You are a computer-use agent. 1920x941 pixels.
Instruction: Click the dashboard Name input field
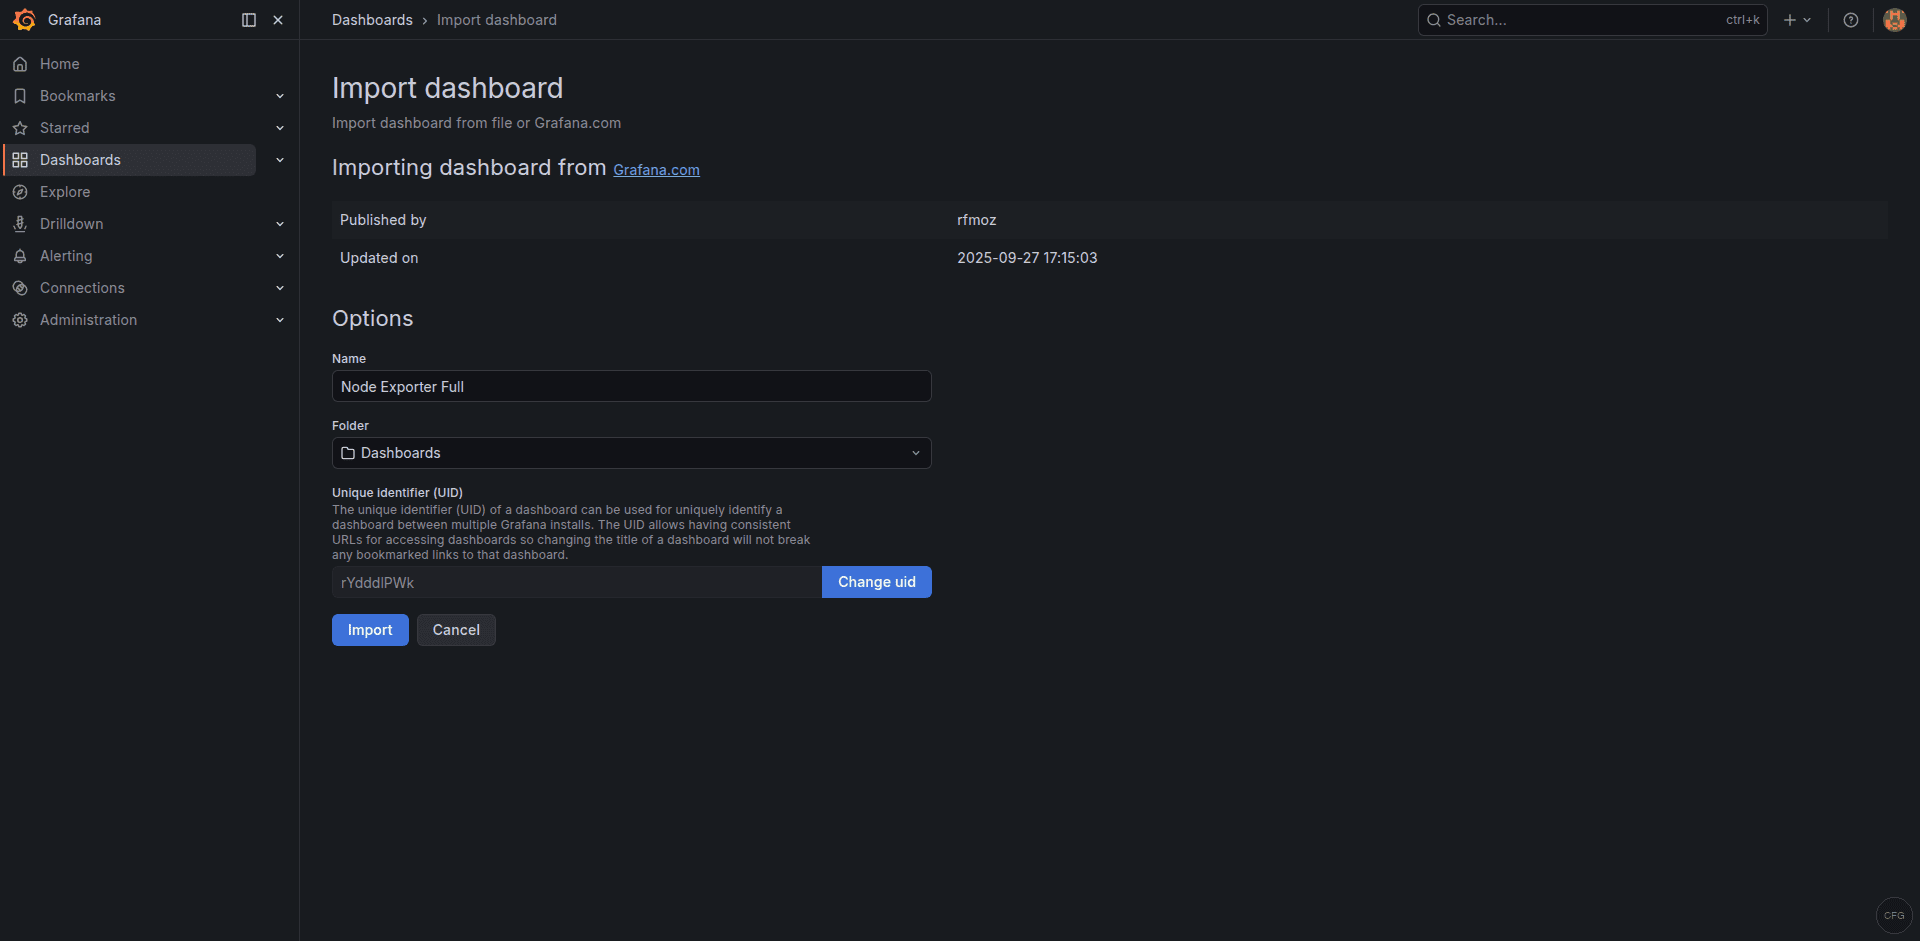tap(631, 386)
